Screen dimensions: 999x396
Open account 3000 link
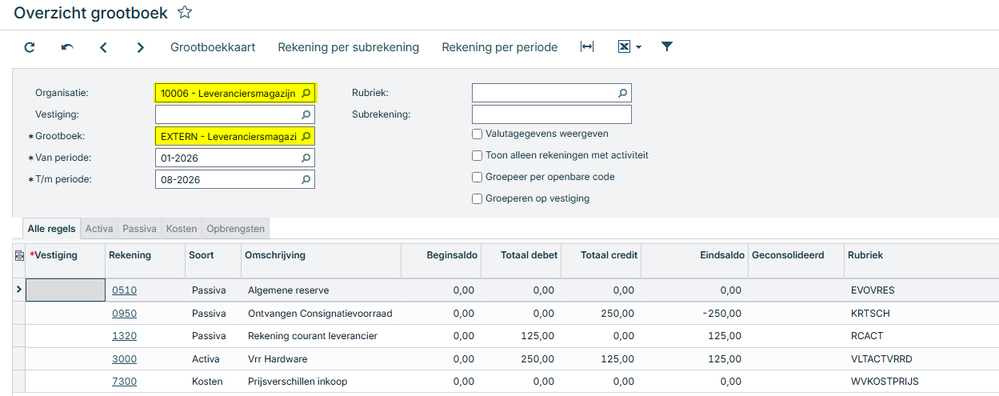[124, 359]
